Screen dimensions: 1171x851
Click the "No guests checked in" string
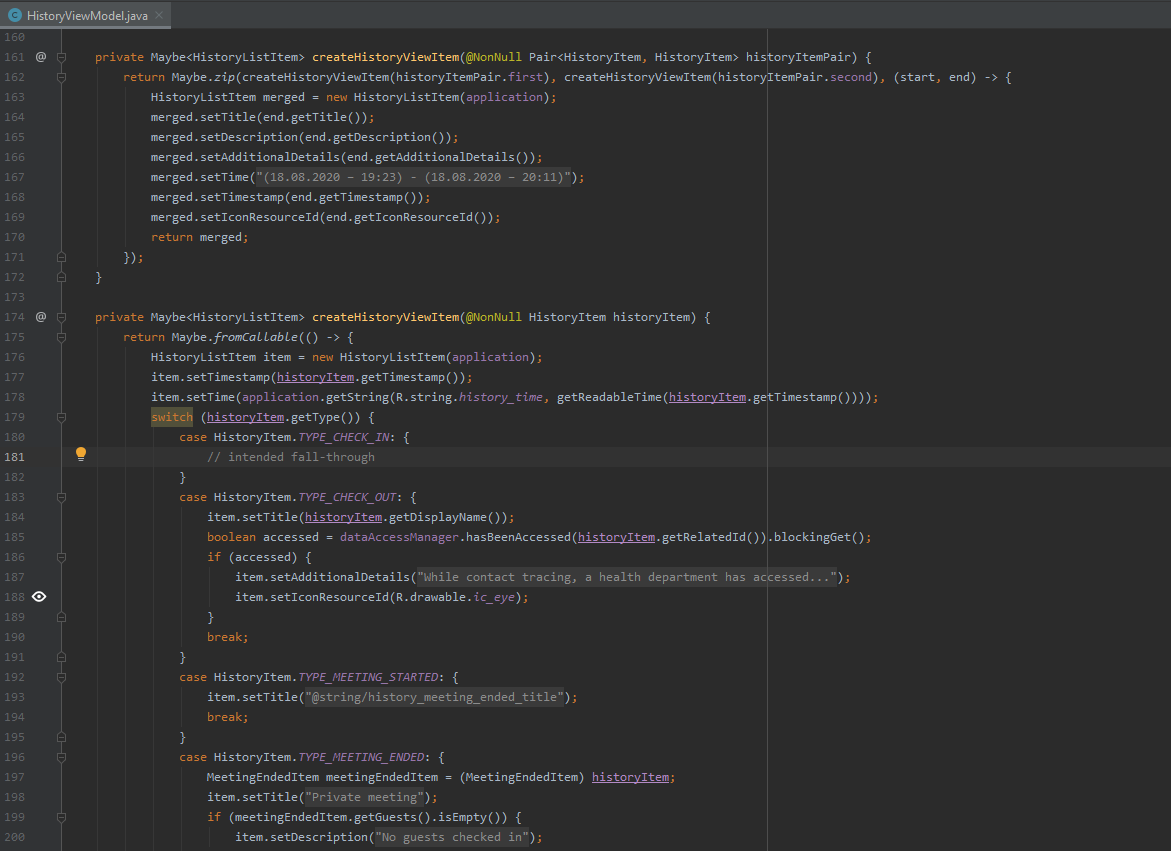click(x=452, y=838)
